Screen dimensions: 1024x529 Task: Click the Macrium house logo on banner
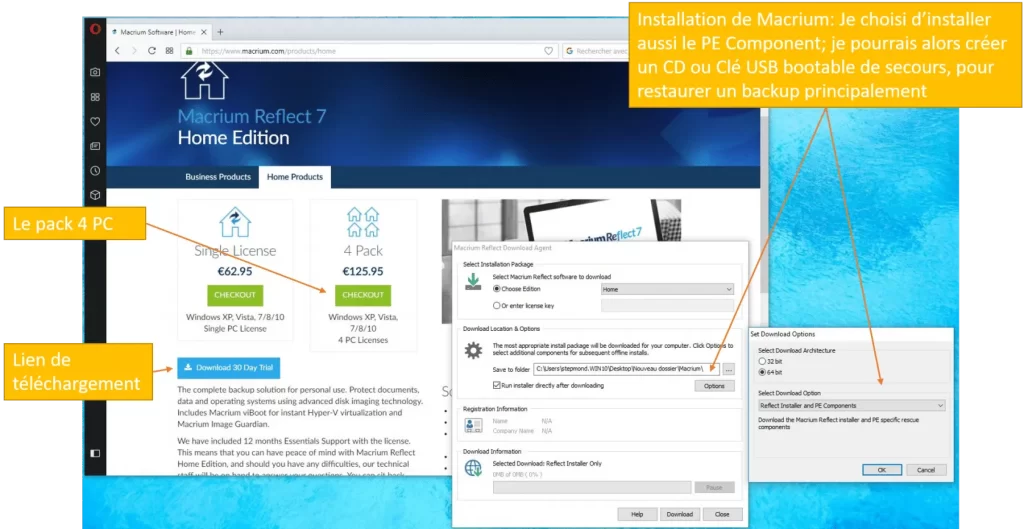[x=204, y=80]
